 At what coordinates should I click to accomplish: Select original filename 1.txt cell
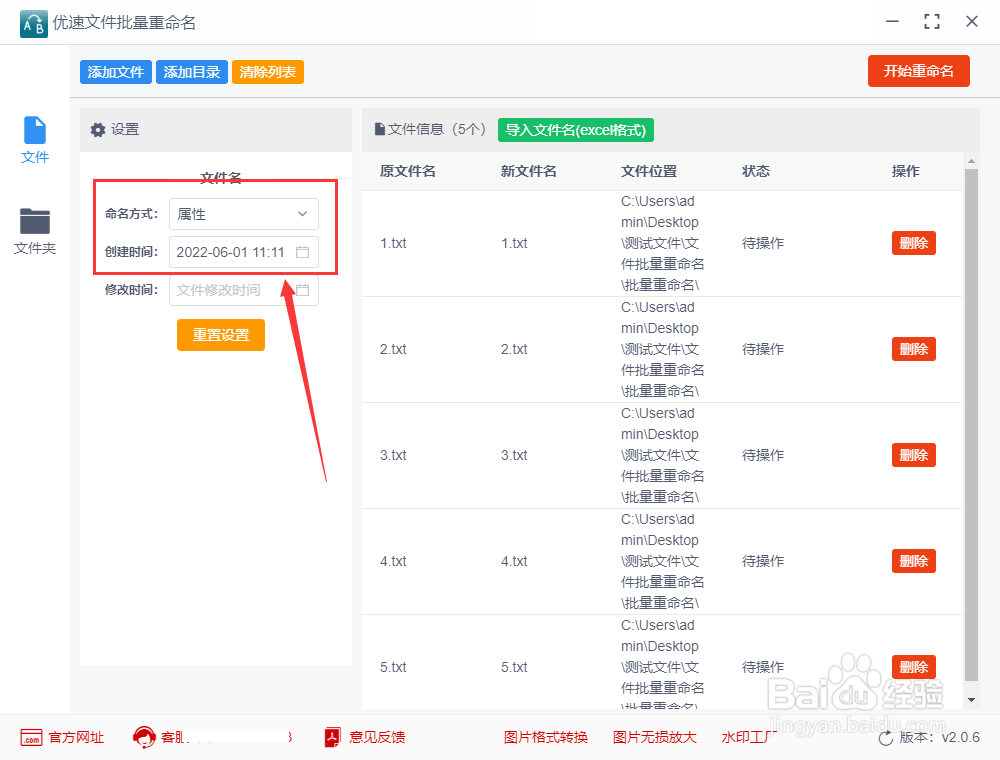point(393,243)
